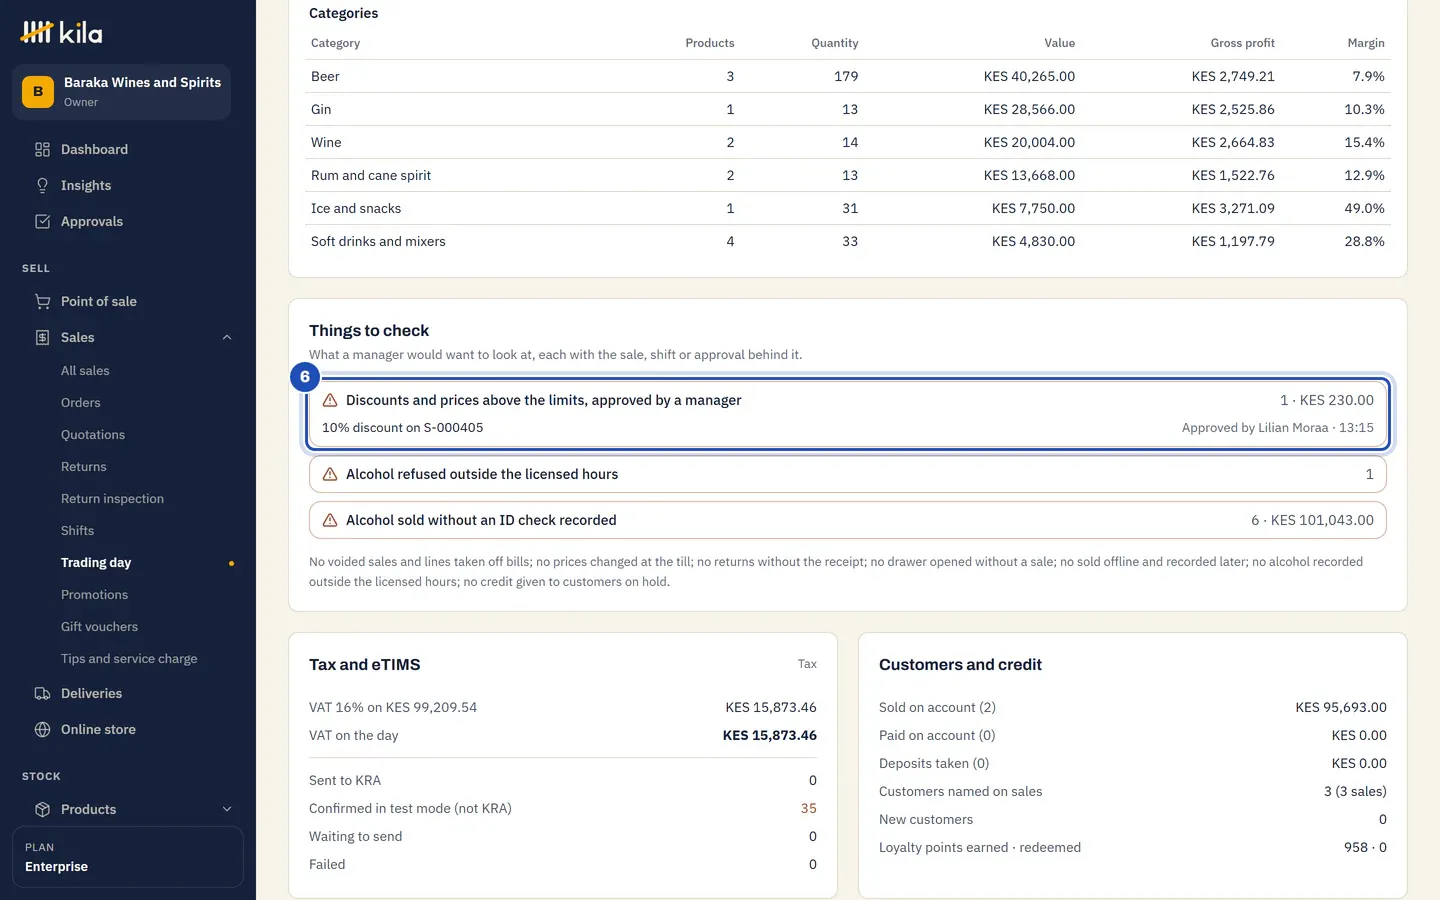The width and height of the screenshot is (1440, 900).
Task: Select Returns in Sales submenu
Action: pos(83,466)
